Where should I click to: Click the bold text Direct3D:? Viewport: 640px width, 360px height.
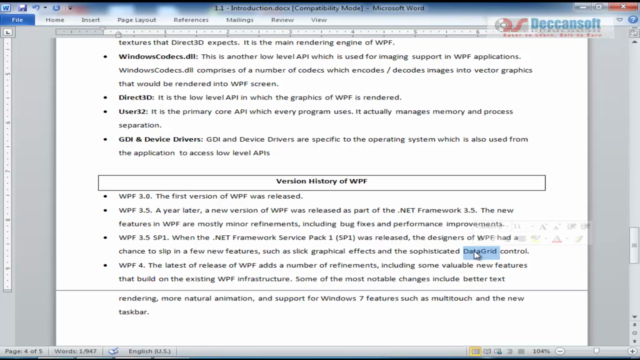136,98
